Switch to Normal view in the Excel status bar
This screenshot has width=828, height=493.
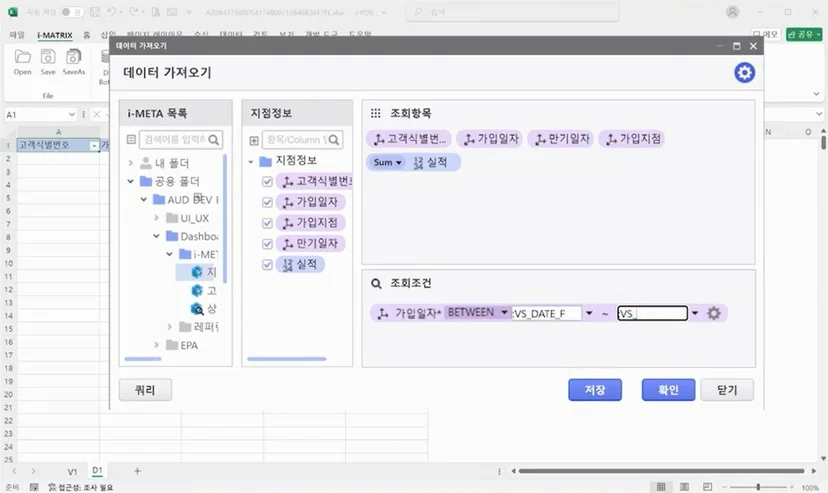coord(661,487)
